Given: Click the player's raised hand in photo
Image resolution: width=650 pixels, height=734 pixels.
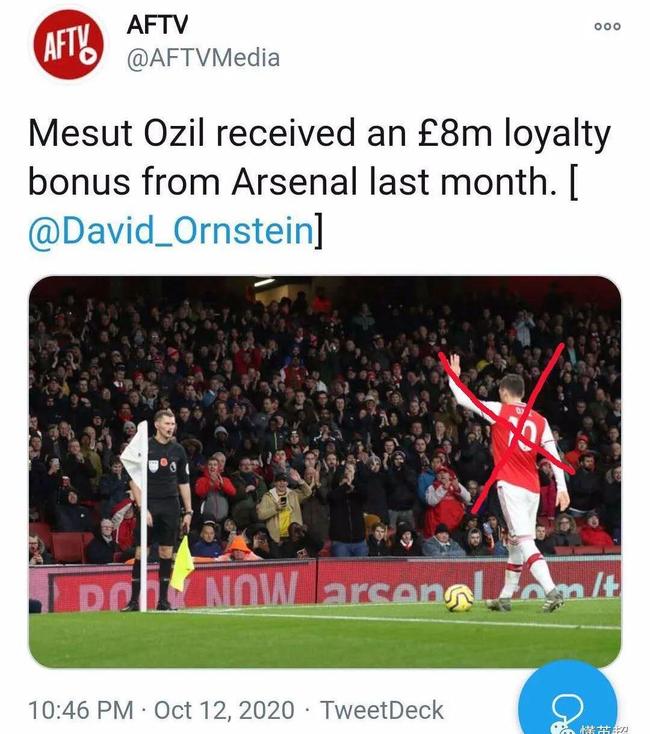Looking at the screenshot, I should [452, 364].
